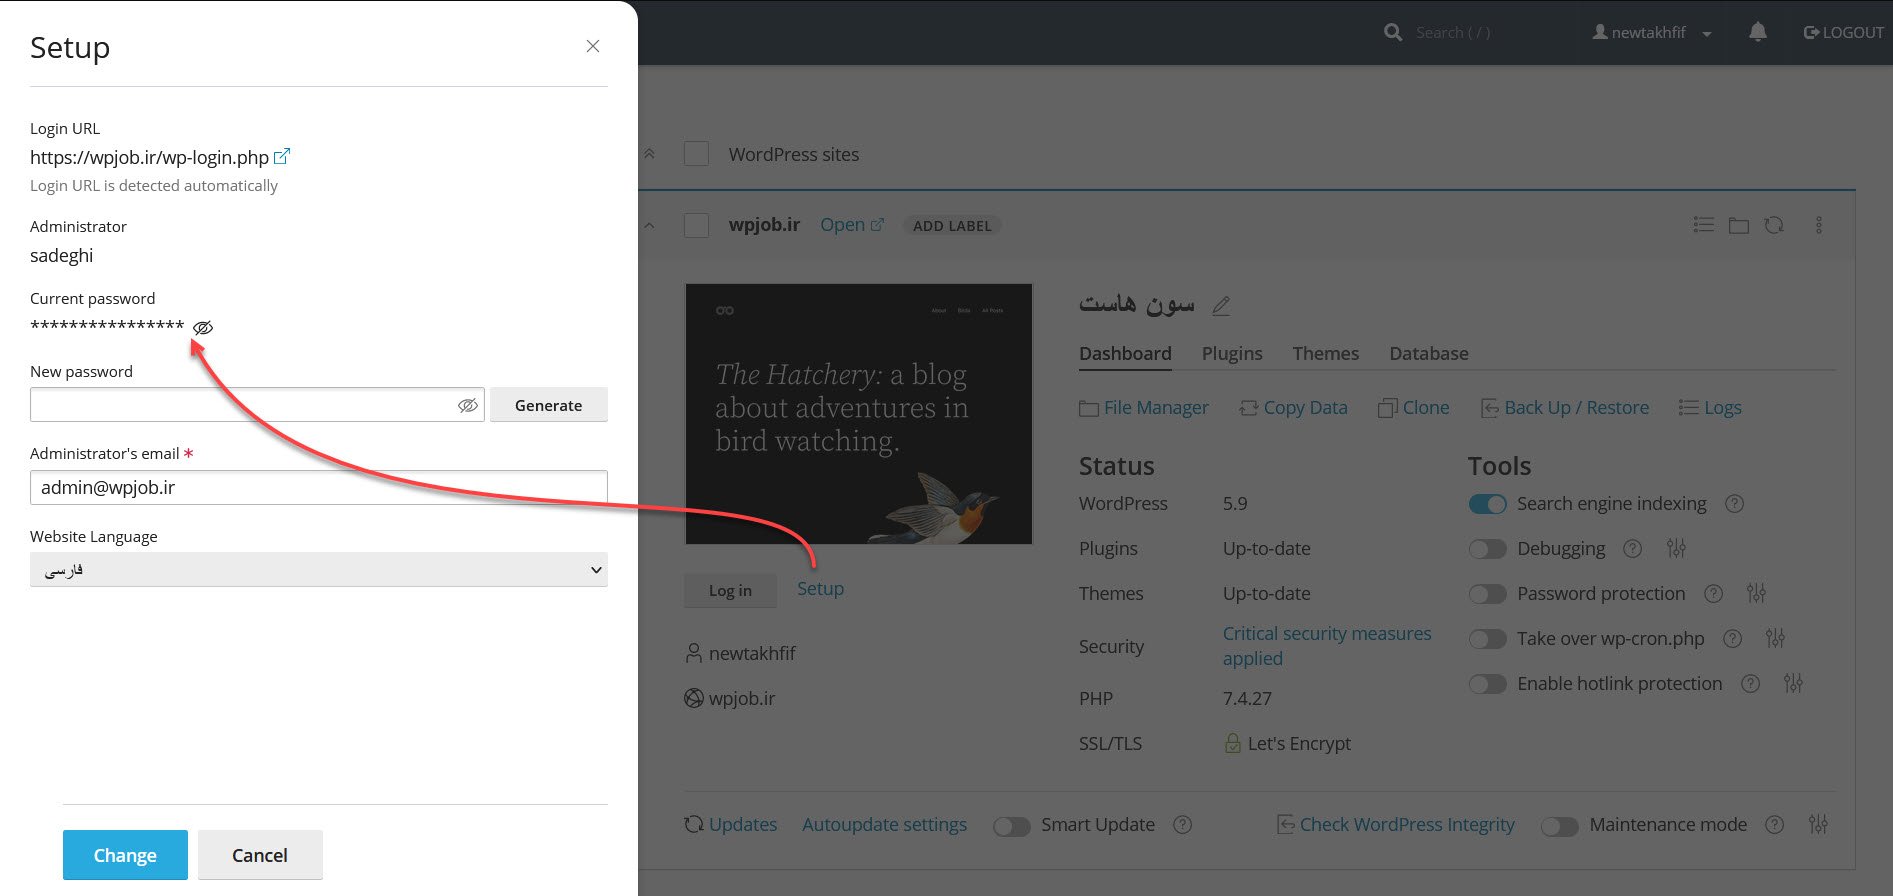This screenshot has height=896, width=1893.
Task: Log out of the panel
Action: [x=1843, y=33]
